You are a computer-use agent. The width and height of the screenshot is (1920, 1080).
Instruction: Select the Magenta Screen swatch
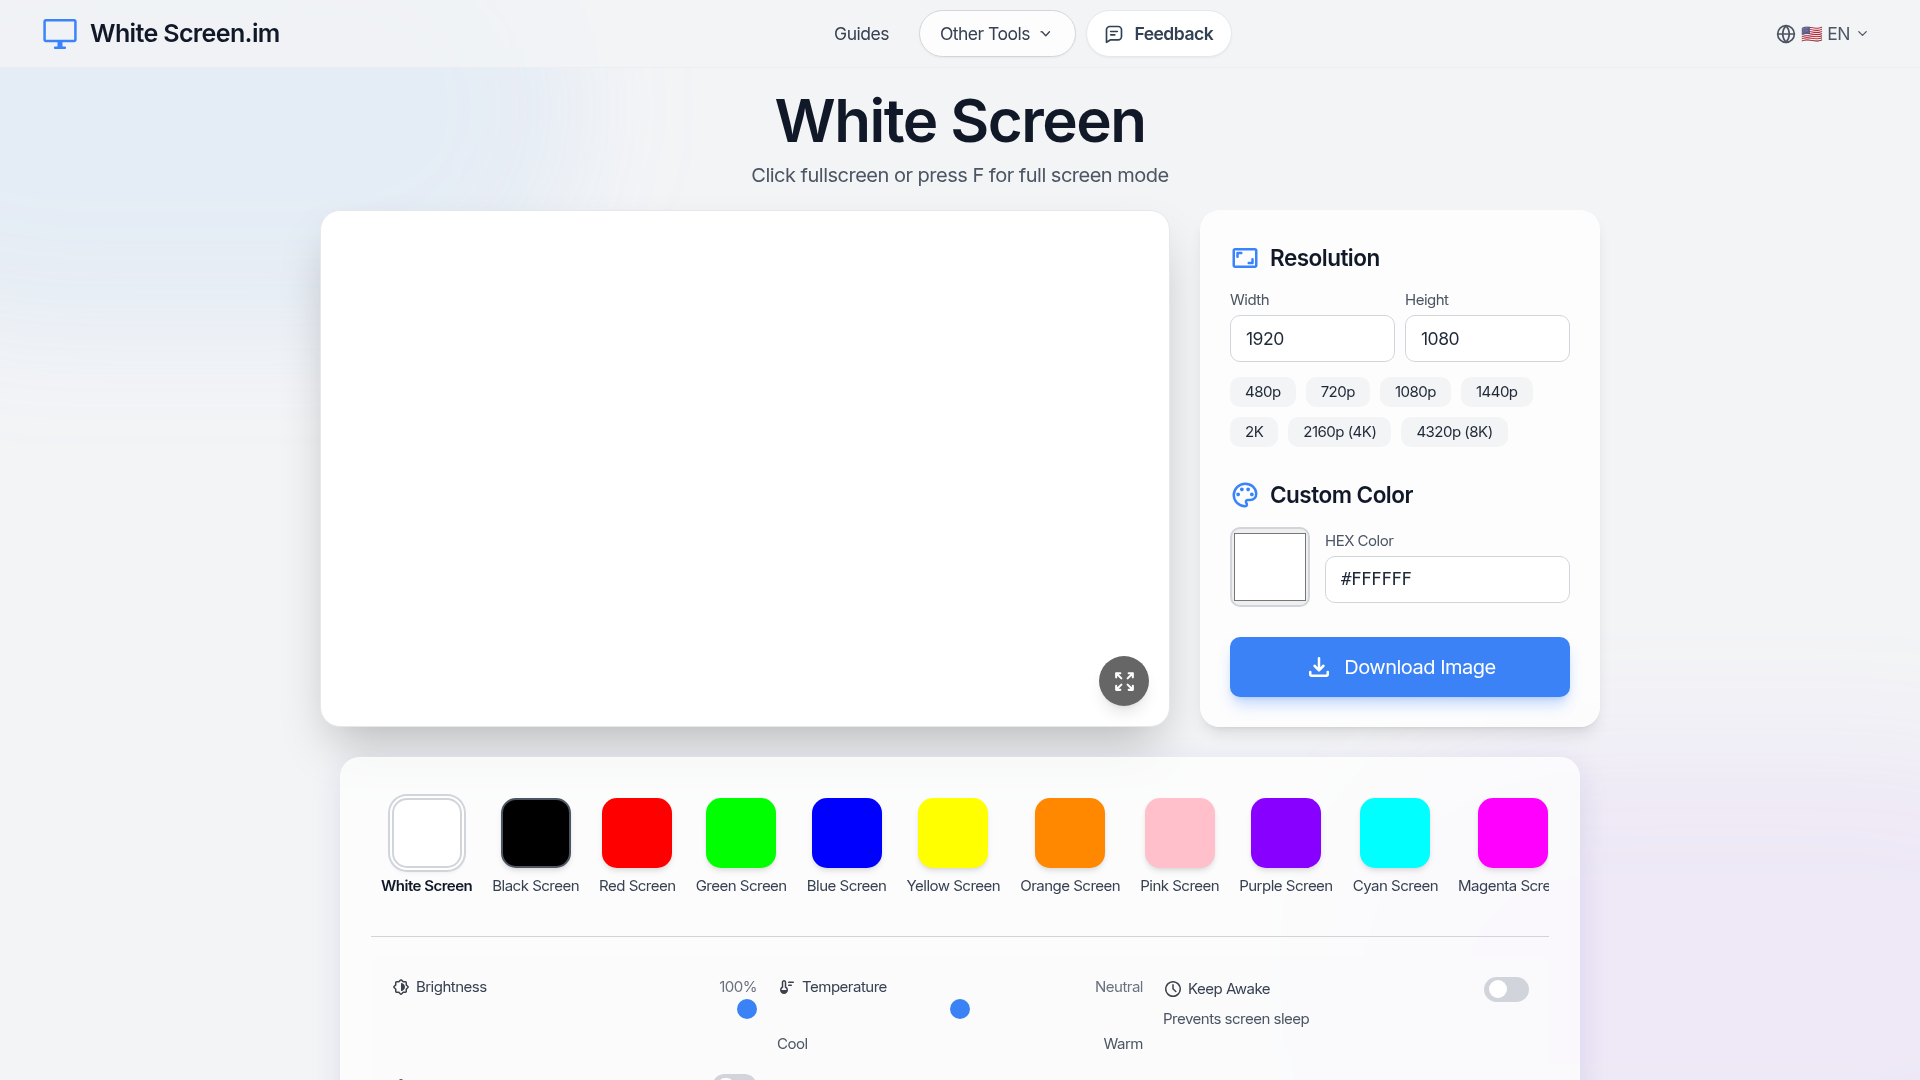coord(1513,833)
